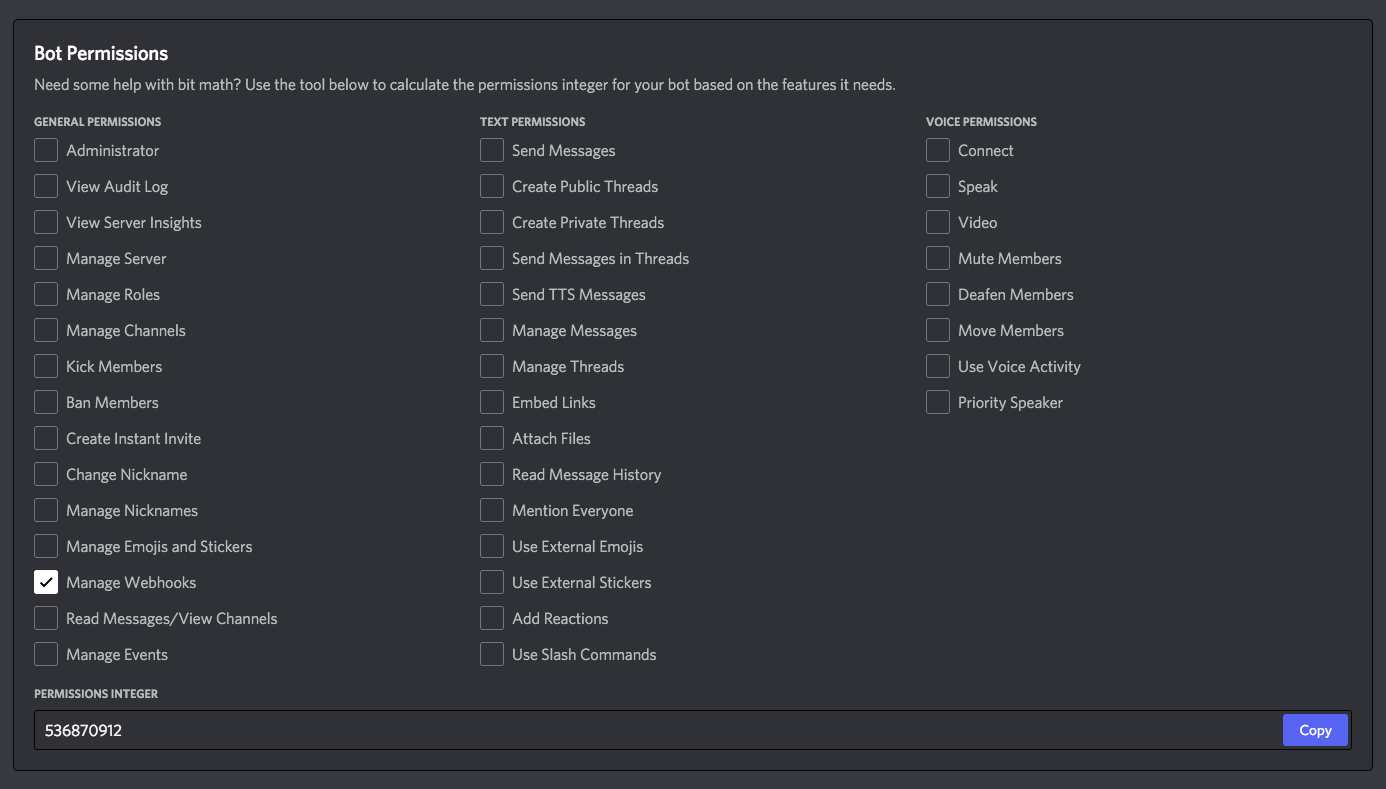
Task: Enable the Embed Links permission
Action: 491,402
